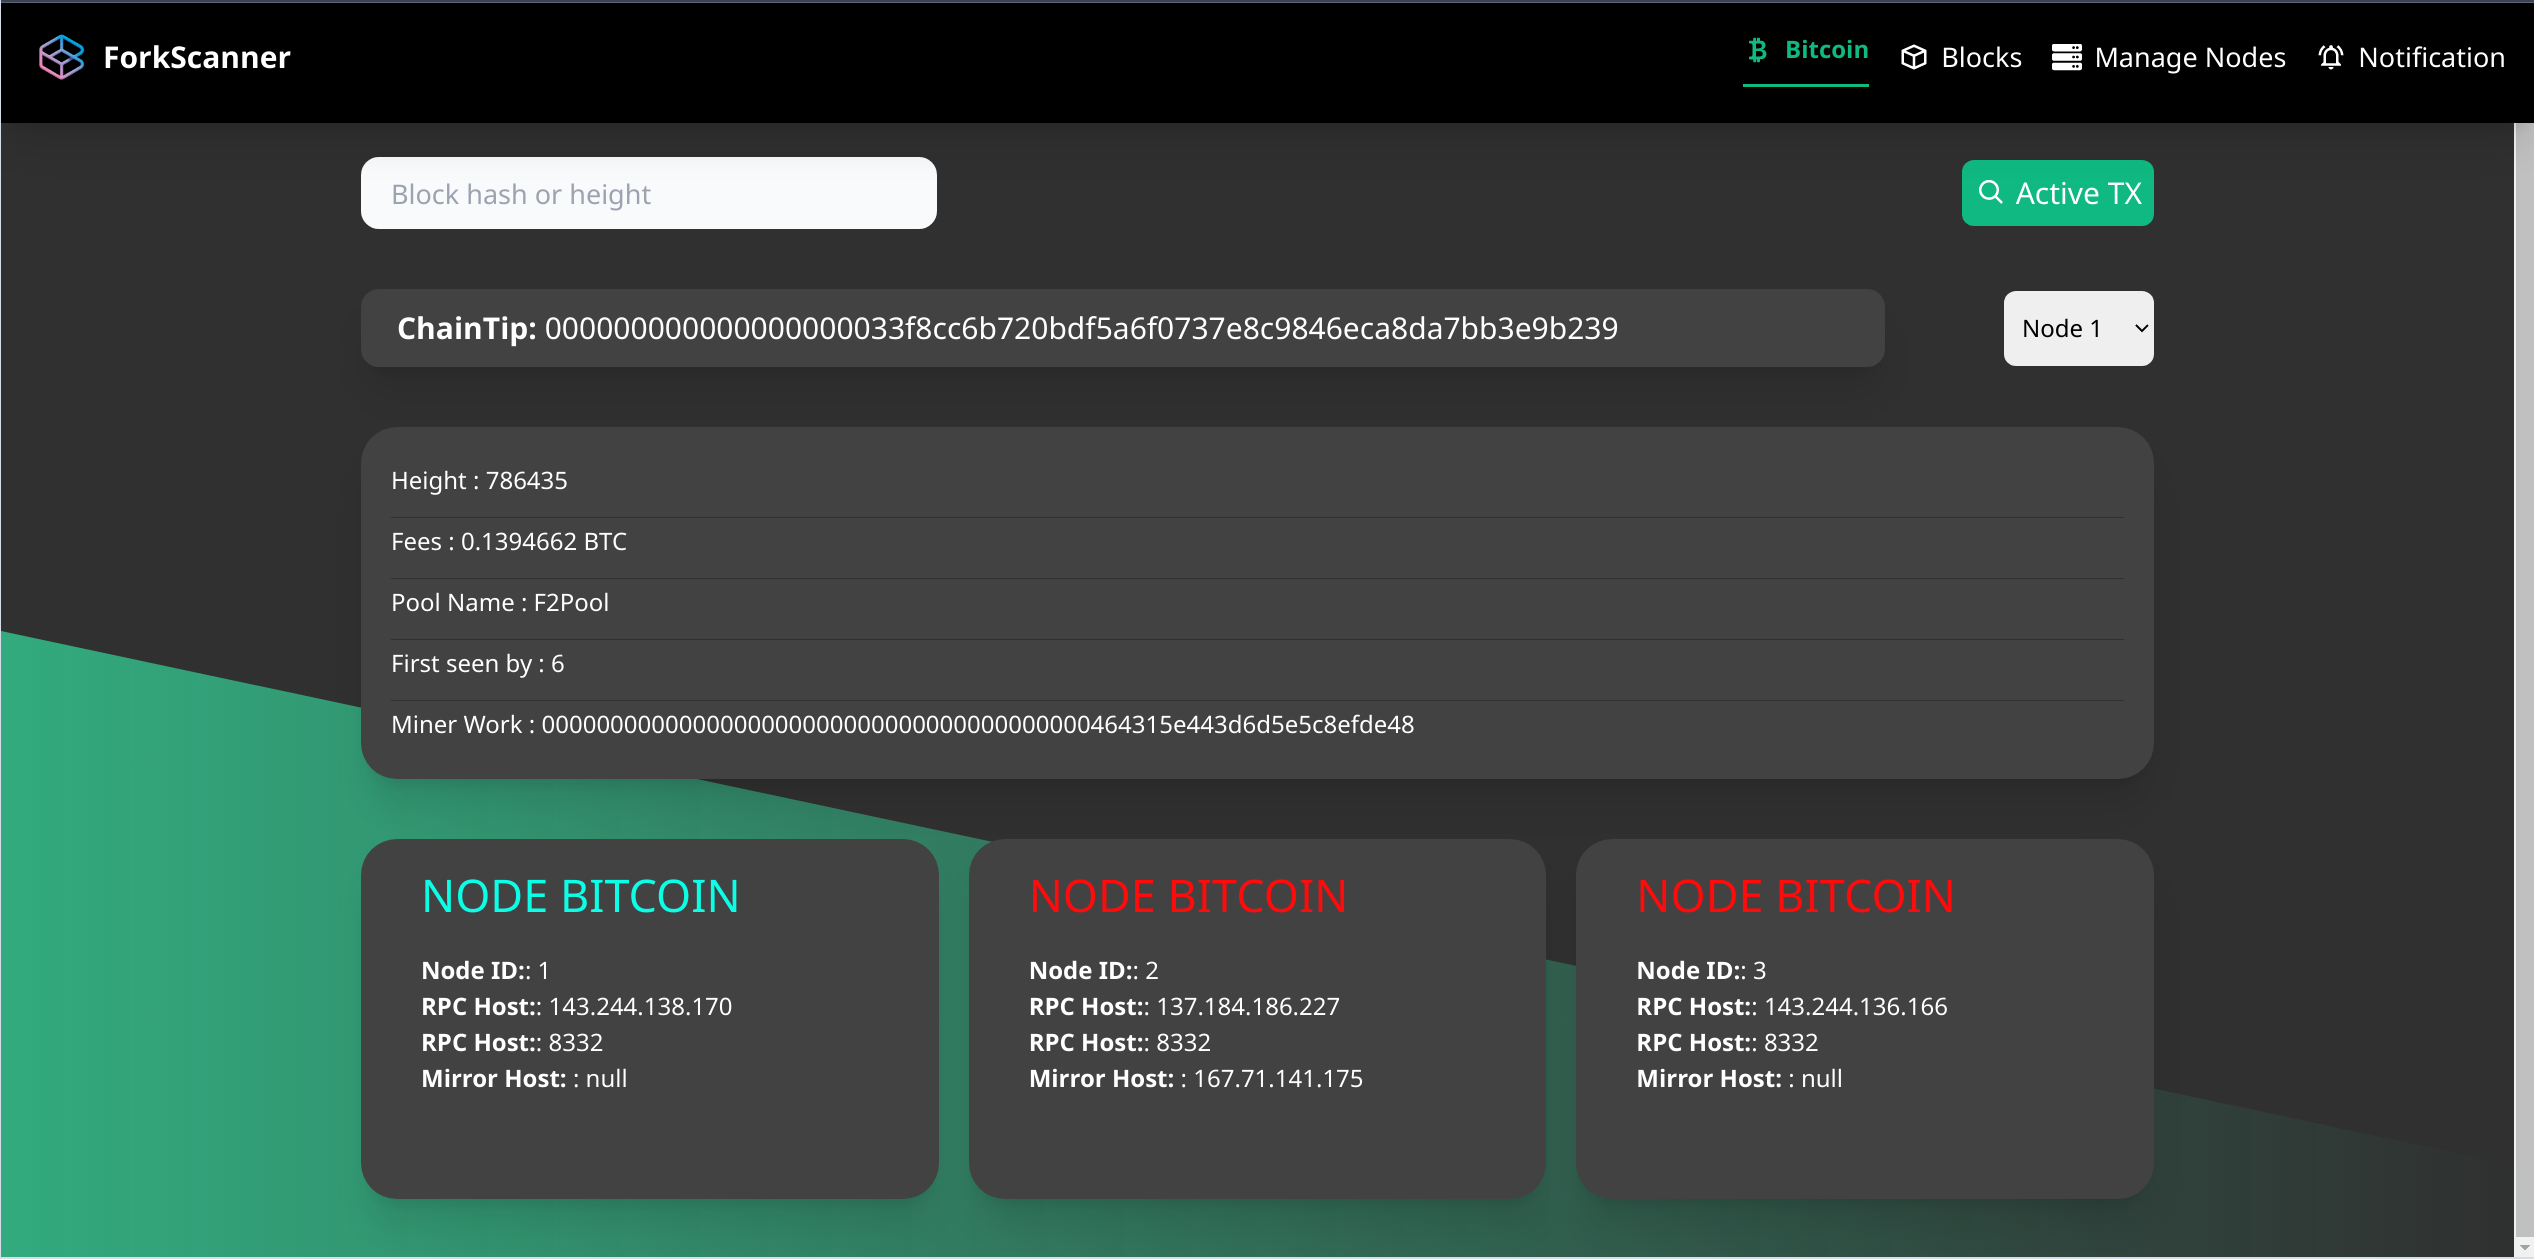Select the Node ID 3 card

point(1864,1018)
